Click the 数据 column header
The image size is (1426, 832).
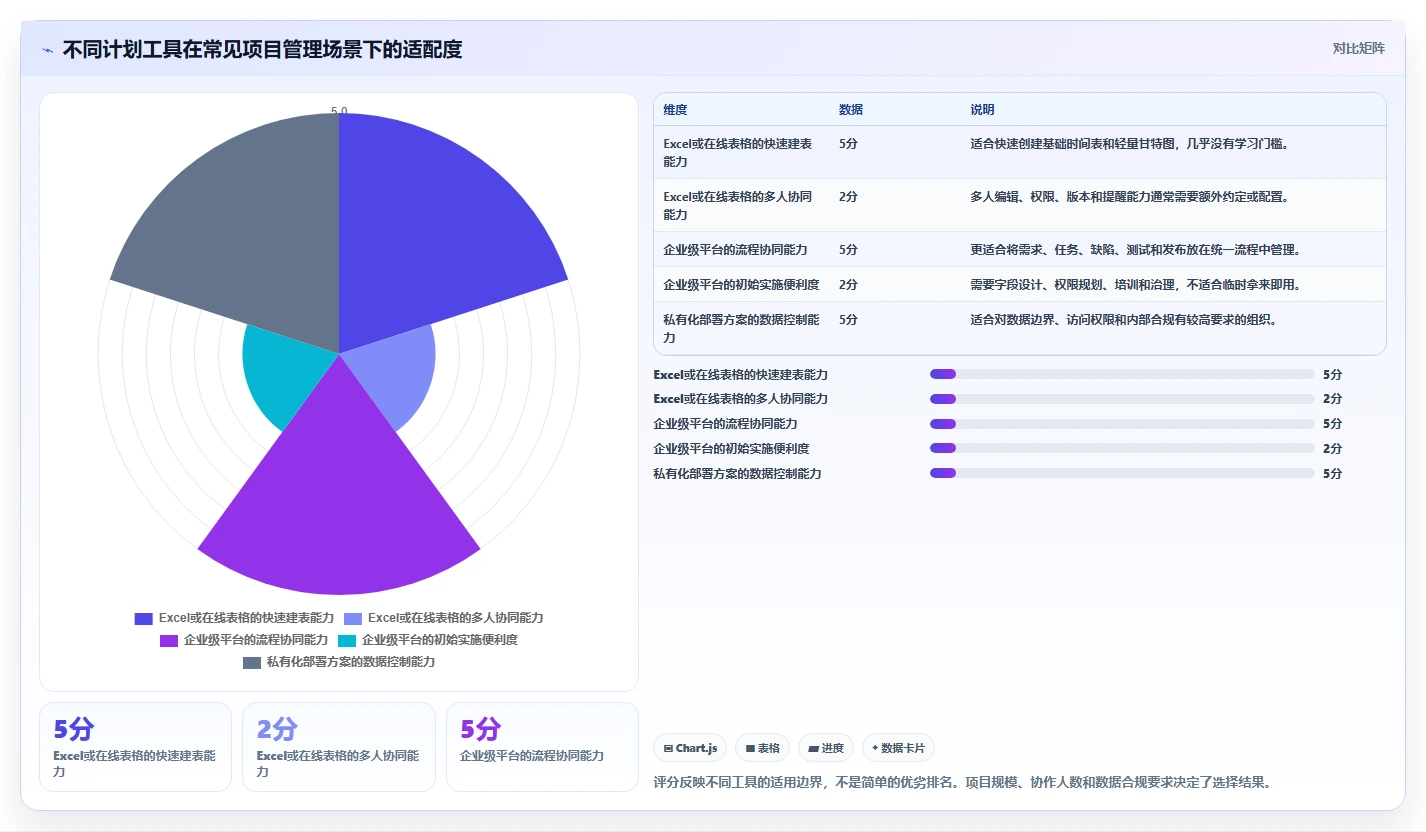point(851,110)
